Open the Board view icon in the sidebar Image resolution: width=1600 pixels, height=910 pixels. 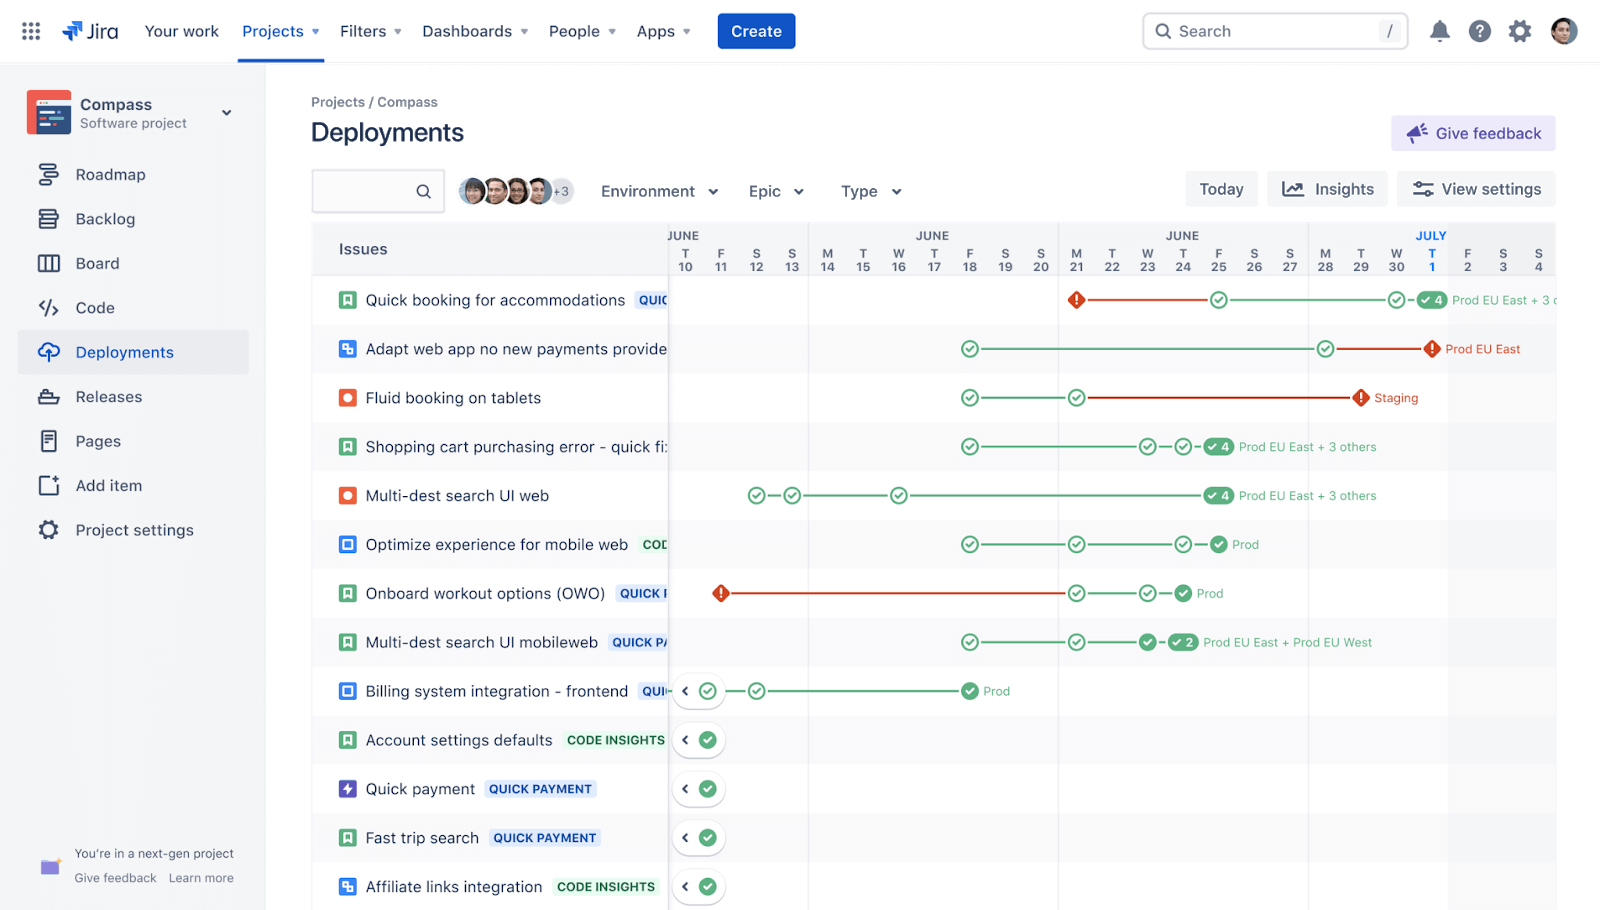pyautogui.click(x=49, y=263)
